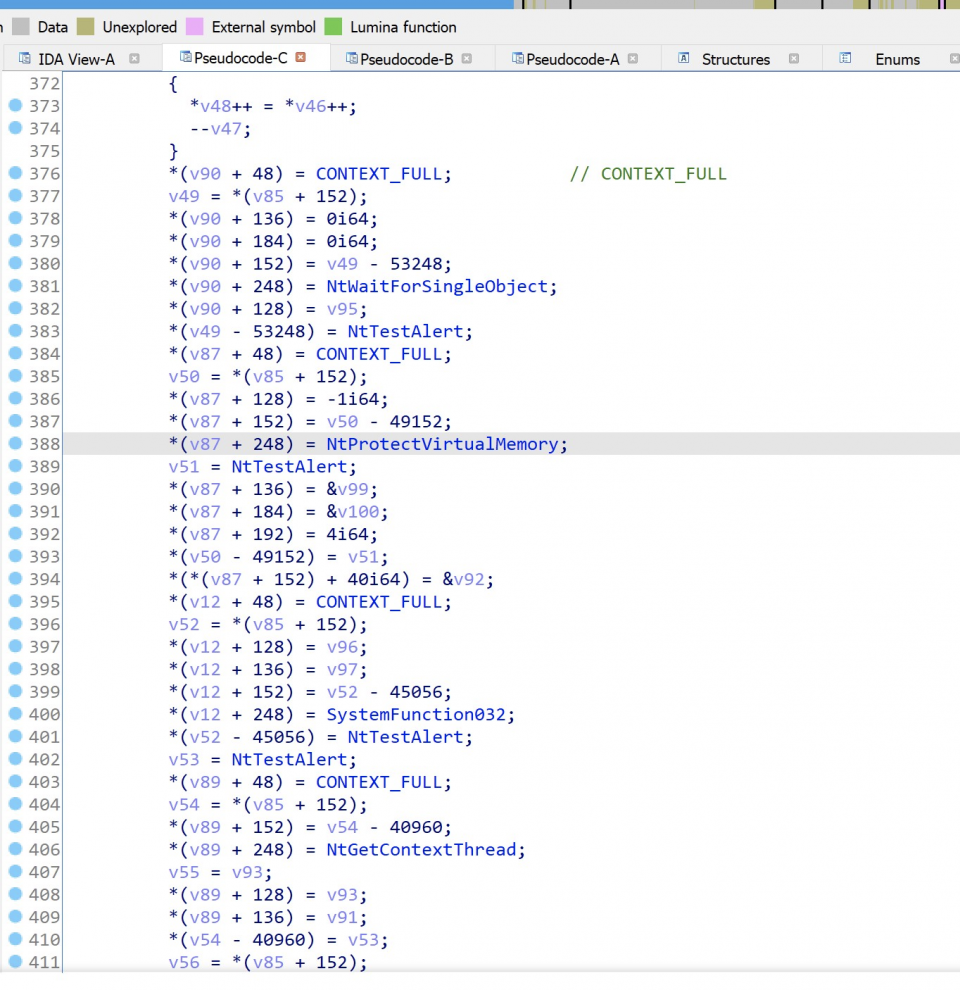The height and width of the screenshot is (990, 960).
Task: Click the // CONTEXT_FULL comment on line 376
Action: pos(648,174)
